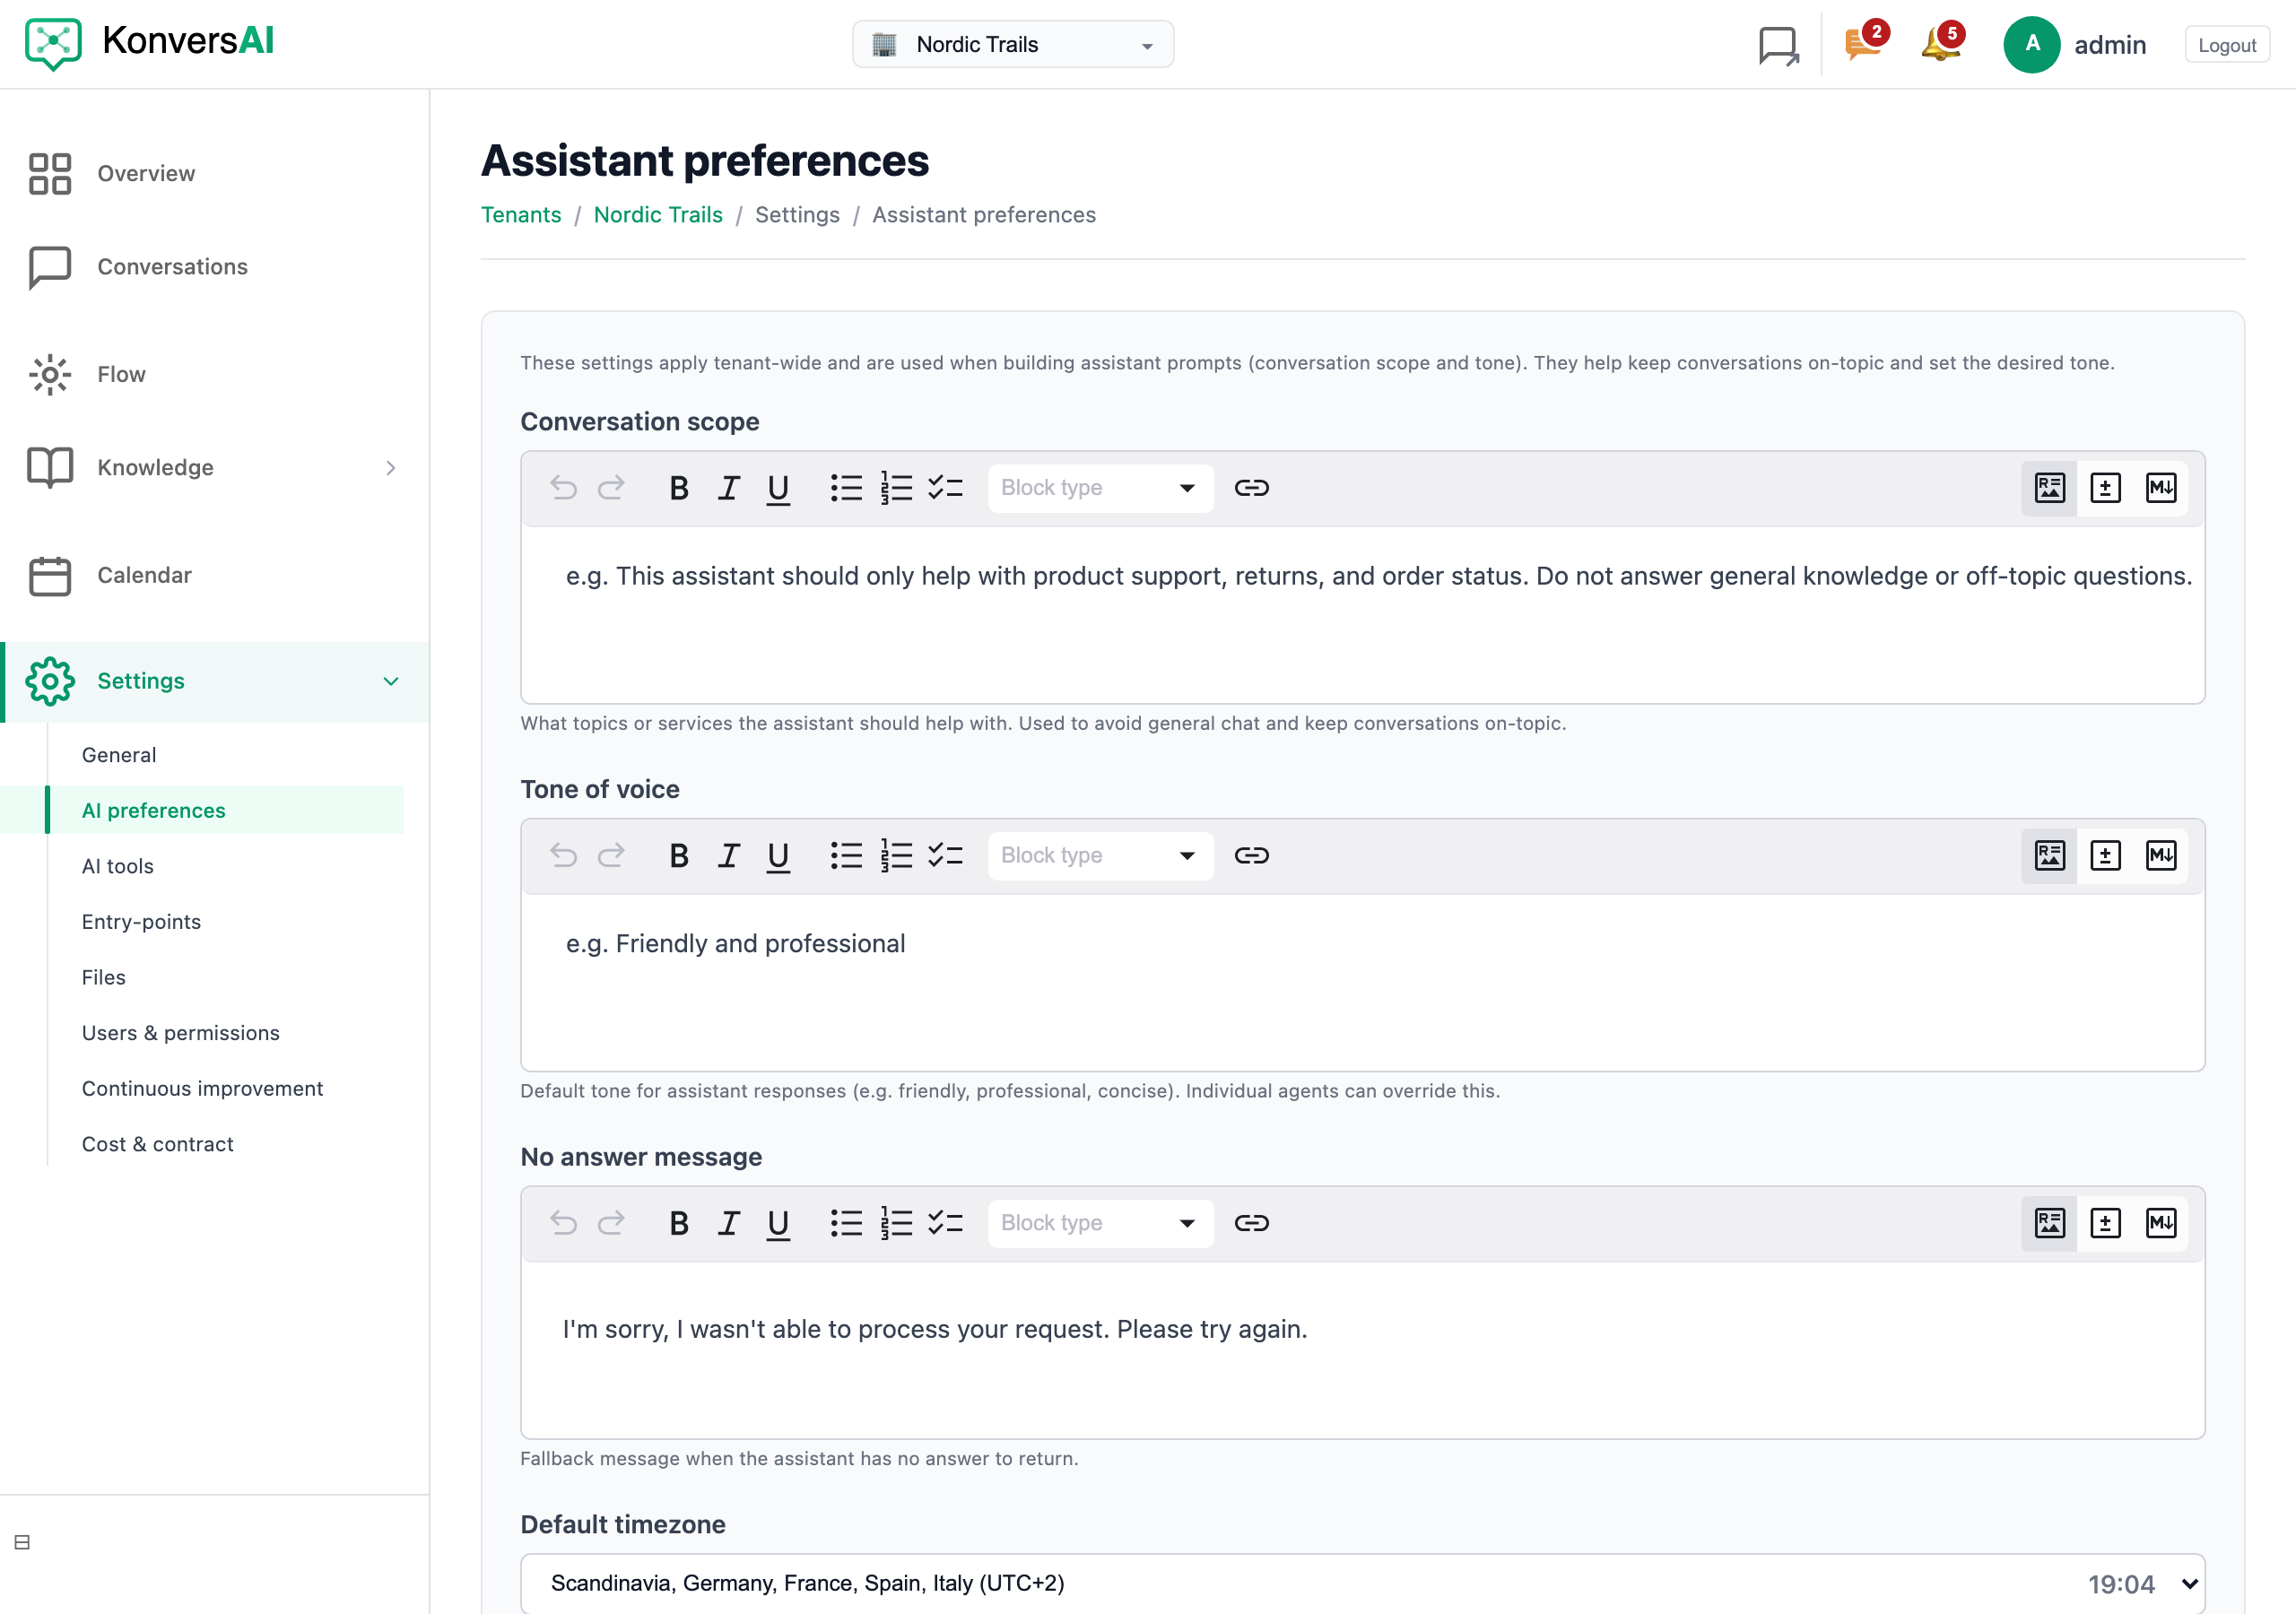Screen dimensions: 2296x1614
Task: Redo in No answer message editor
Action: click(611, 1223)
